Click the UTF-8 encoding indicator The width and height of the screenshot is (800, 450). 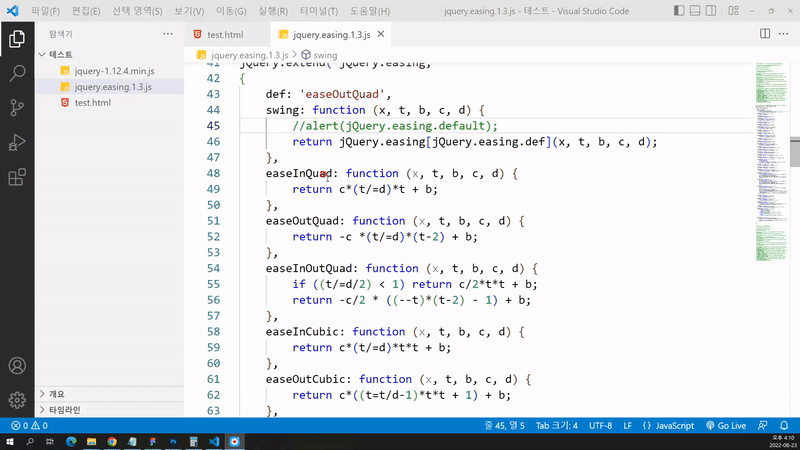tap(601, 426)
